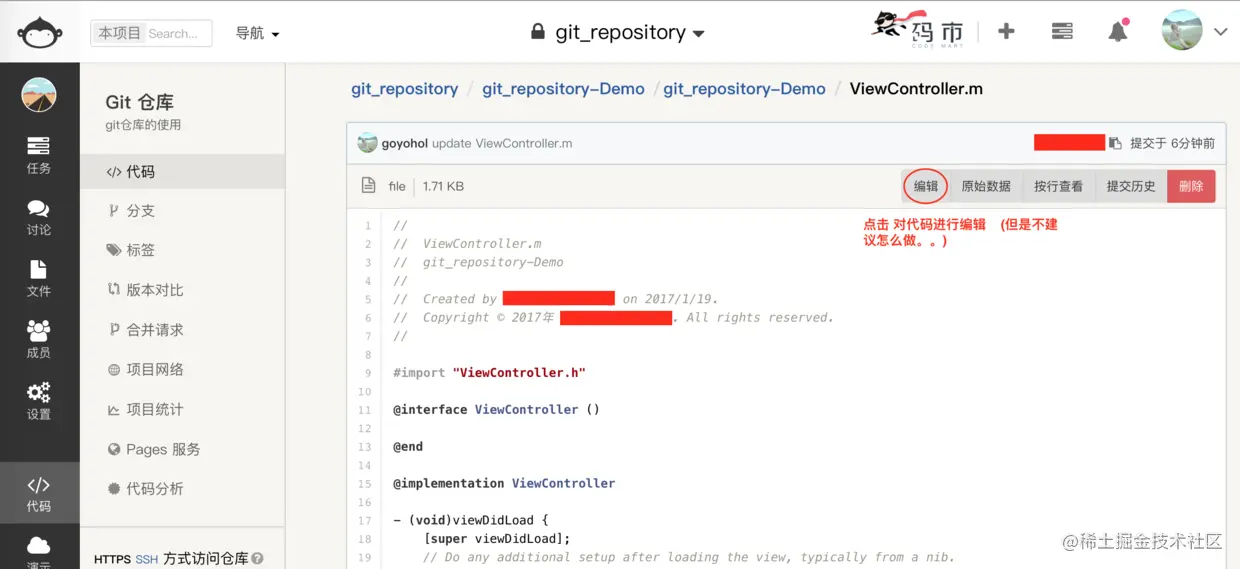Click the lock icon beside git_repository title
The height and width of the screenshot is (569, 1240).
click(538, 32)
